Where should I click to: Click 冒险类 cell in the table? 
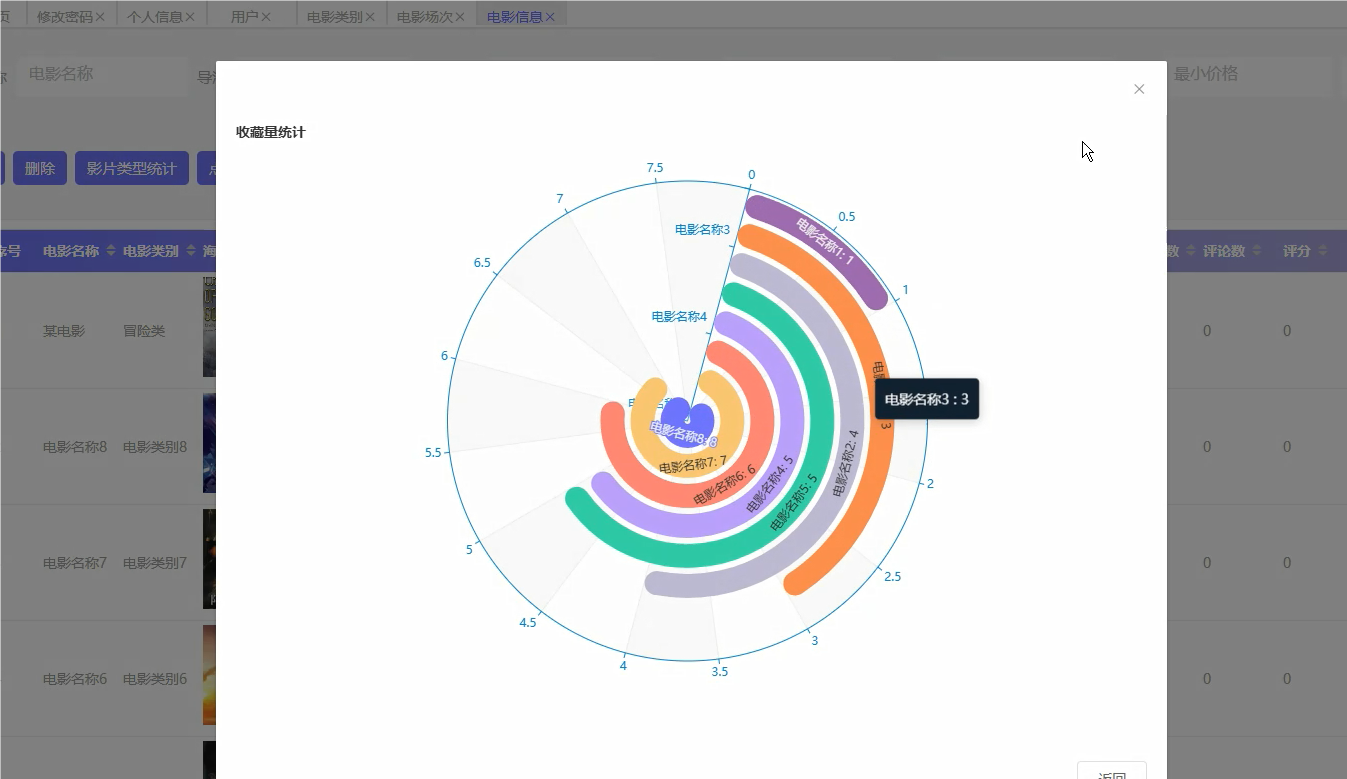point(144,331)
